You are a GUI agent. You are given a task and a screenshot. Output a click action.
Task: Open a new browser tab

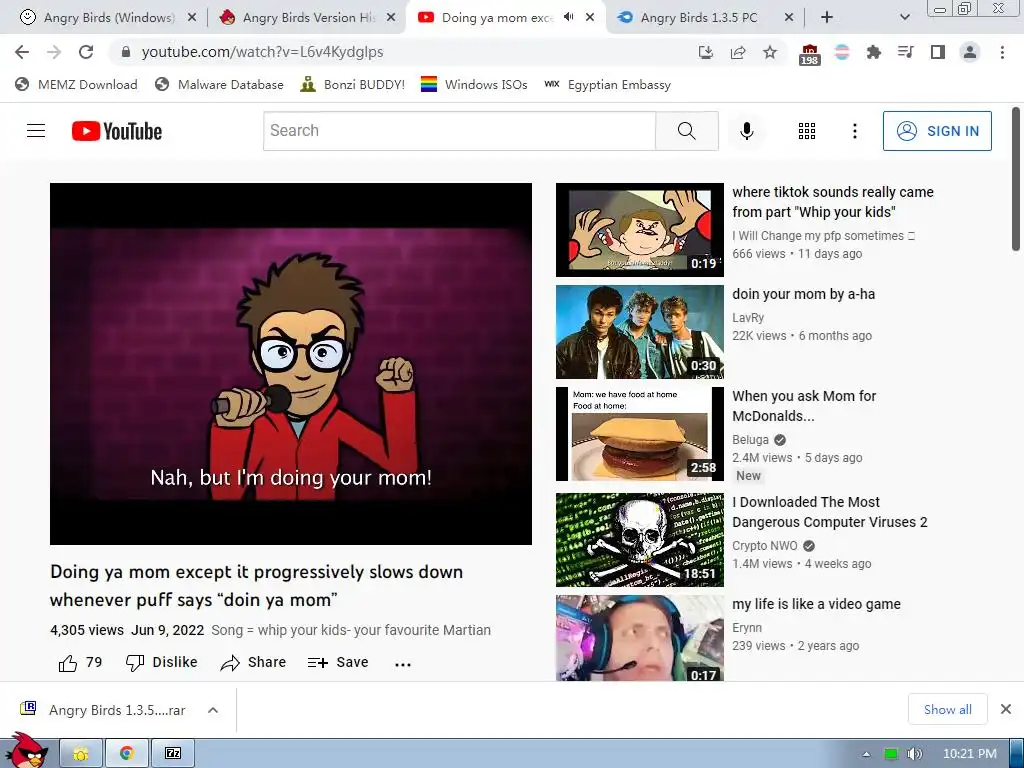(827, 18)
